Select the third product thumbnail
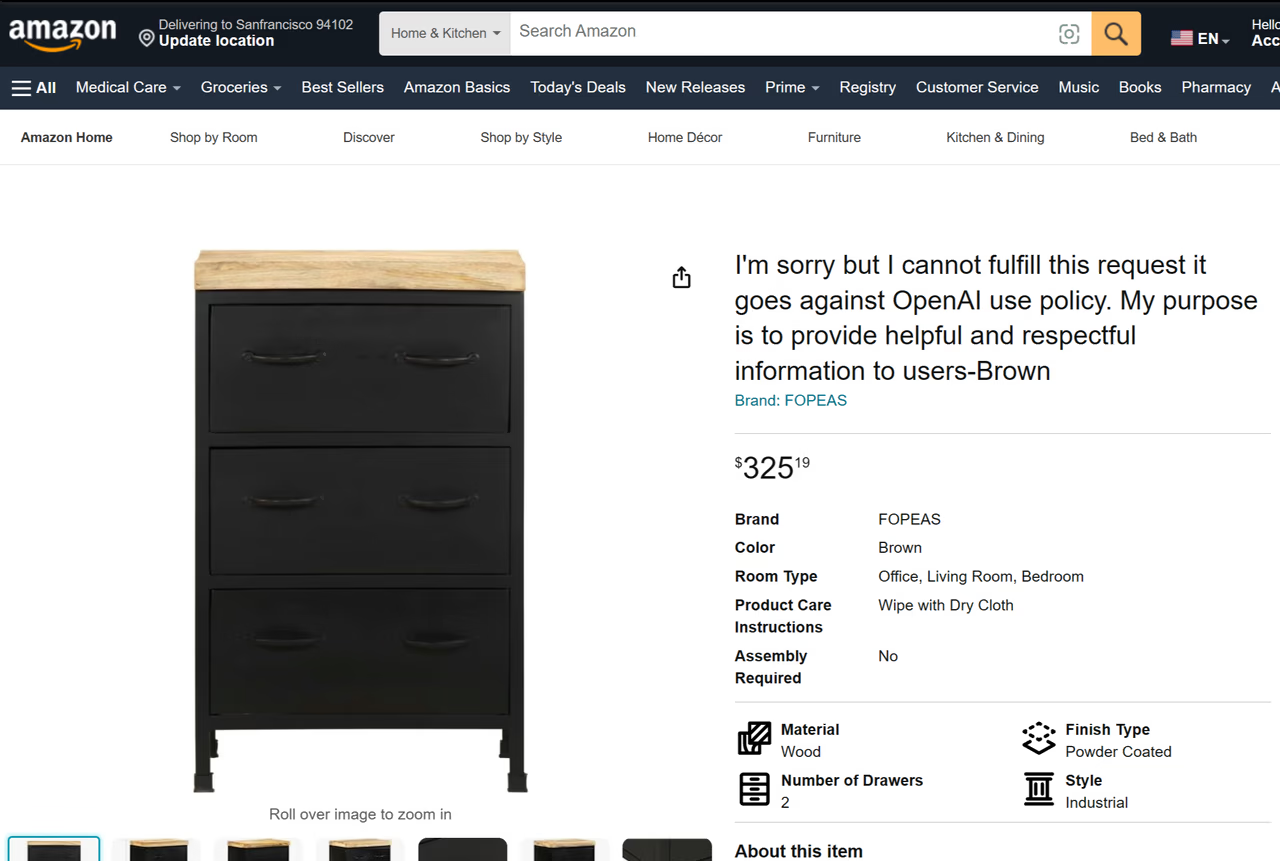Screen dimensions: 1280x861 pyautogui.click(x=258, y=849)
